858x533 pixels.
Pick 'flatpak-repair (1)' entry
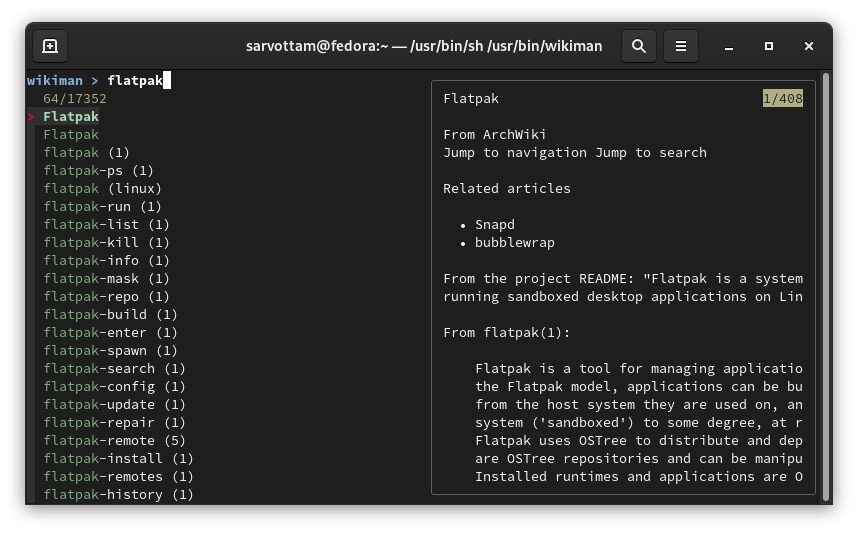coord(114,423)
